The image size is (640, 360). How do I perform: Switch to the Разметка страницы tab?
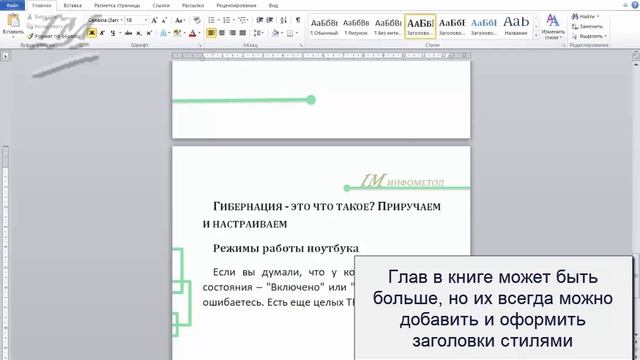117,5
